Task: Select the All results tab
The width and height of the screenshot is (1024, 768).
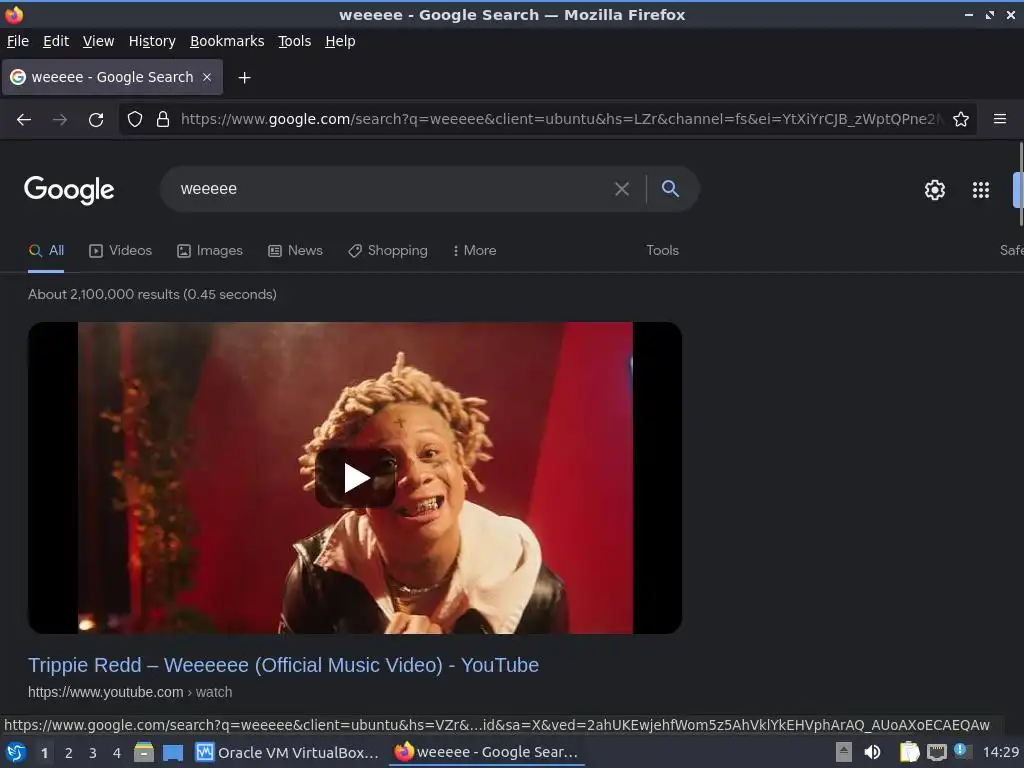Action: [46, 251]
